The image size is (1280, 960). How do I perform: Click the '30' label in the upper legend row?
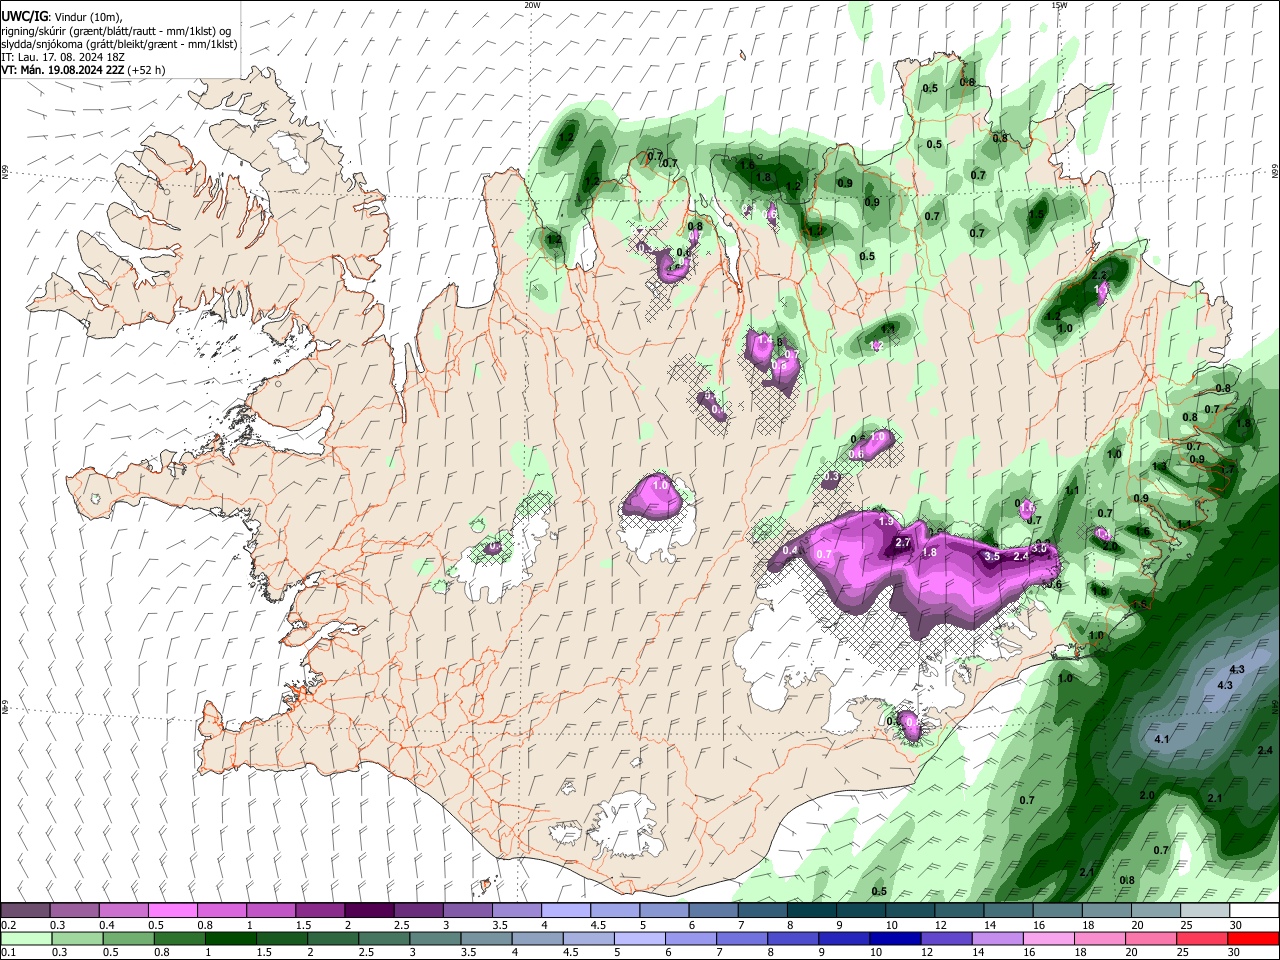(1236, 925)
